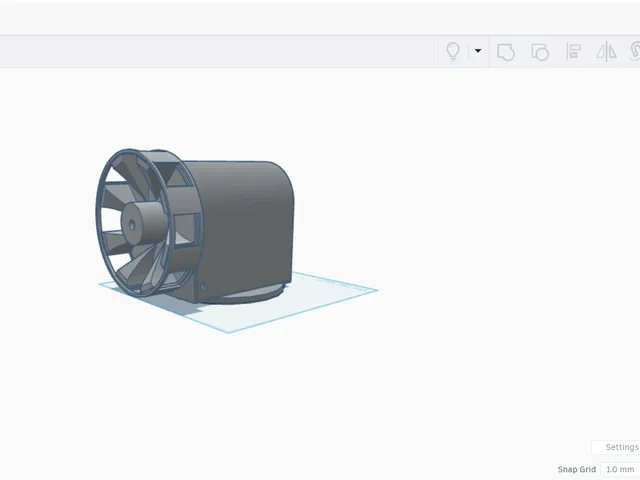Open the Snap Grid value dropdown

[x=620, y=469]
